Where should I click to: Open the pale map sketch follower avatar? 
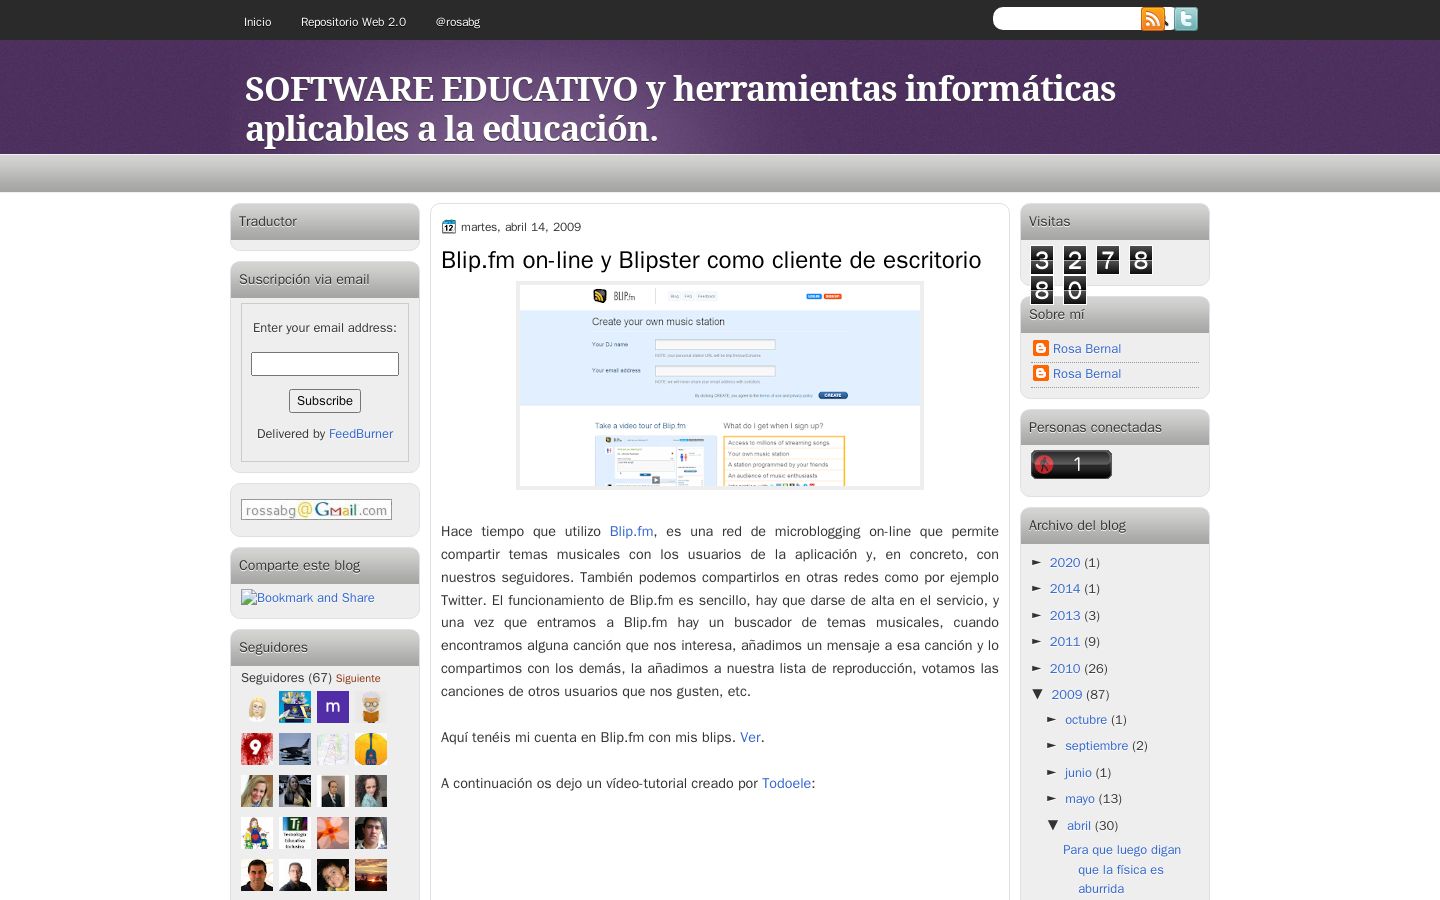(x=333, y=749)
